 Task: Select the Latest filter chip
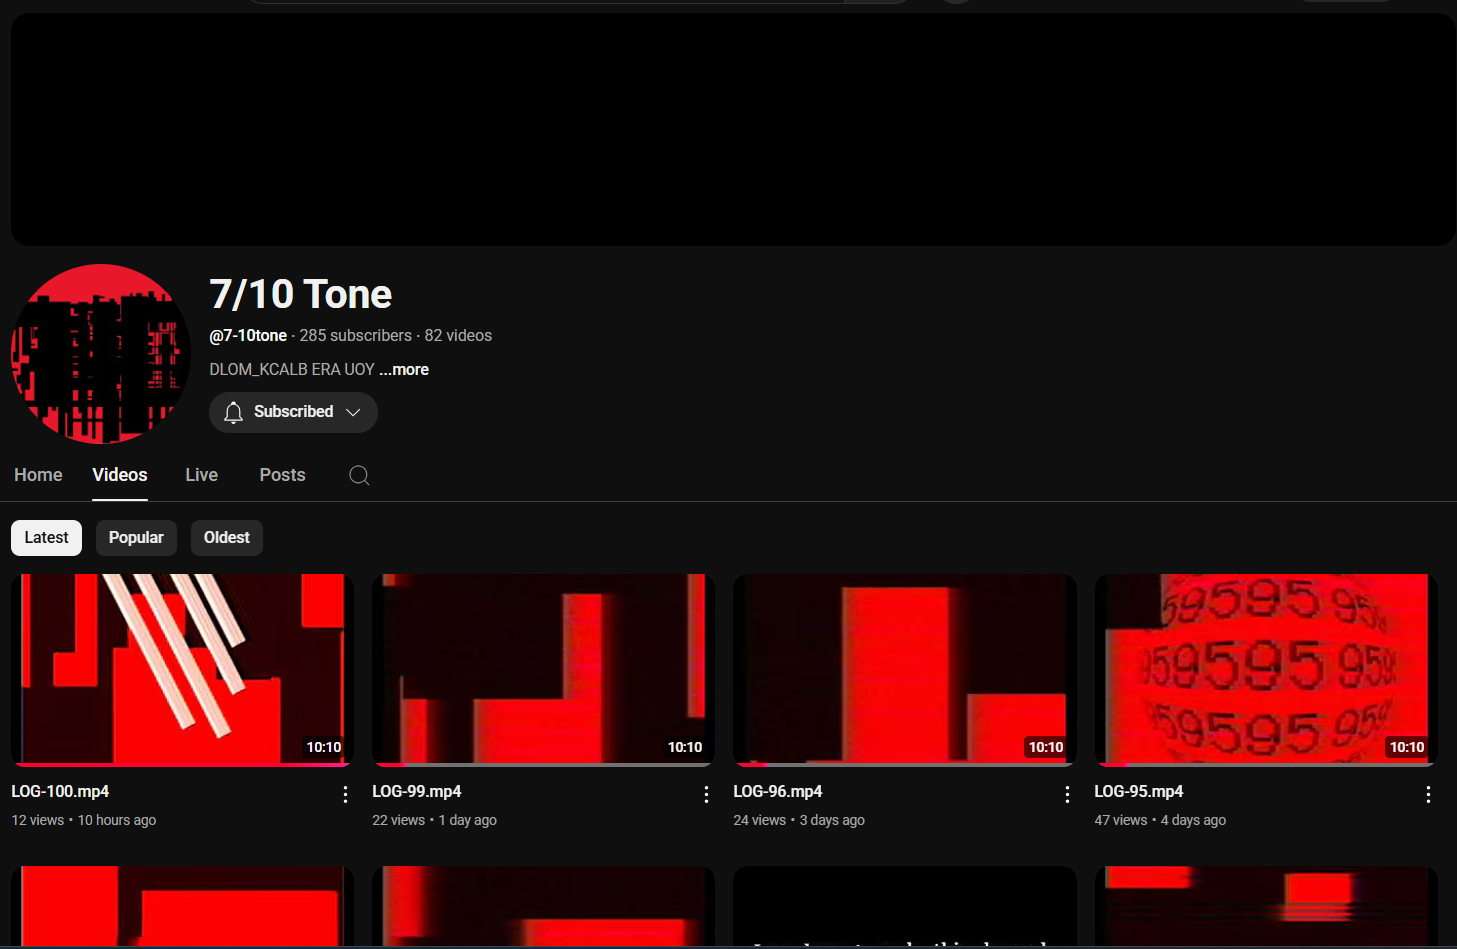(46, 537)
